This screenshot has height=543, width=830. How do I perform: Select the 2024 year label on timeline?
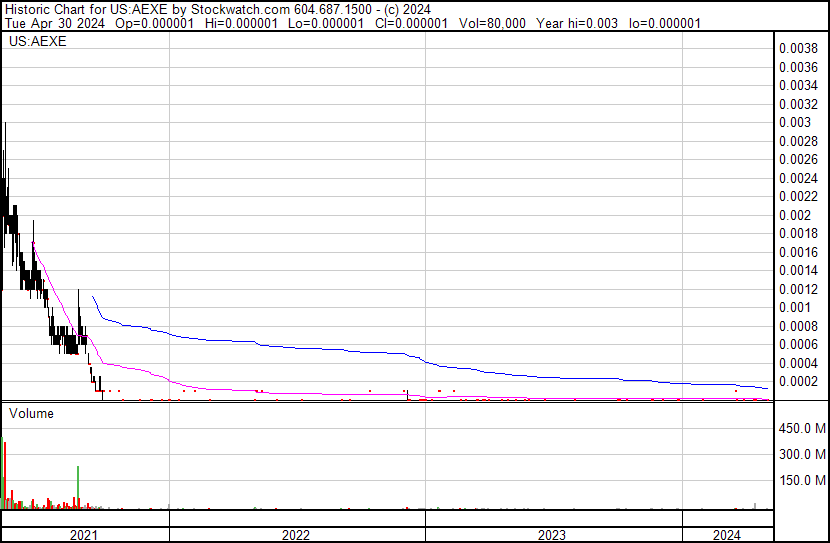(x=727, y=535)
